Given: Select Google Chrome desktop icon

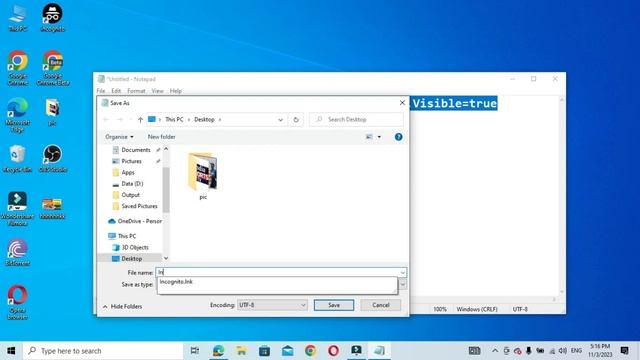Looking at the screenshot, I should click(x=18, y=68).
